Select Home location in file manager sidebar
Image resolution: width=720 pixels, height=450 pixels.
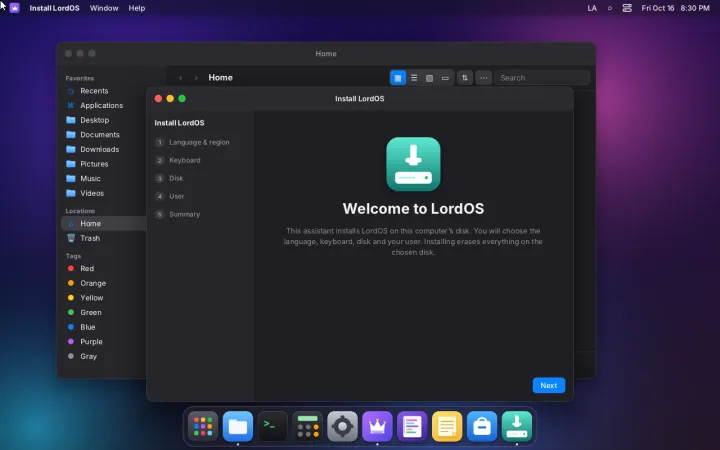click(x=104, y=224)
